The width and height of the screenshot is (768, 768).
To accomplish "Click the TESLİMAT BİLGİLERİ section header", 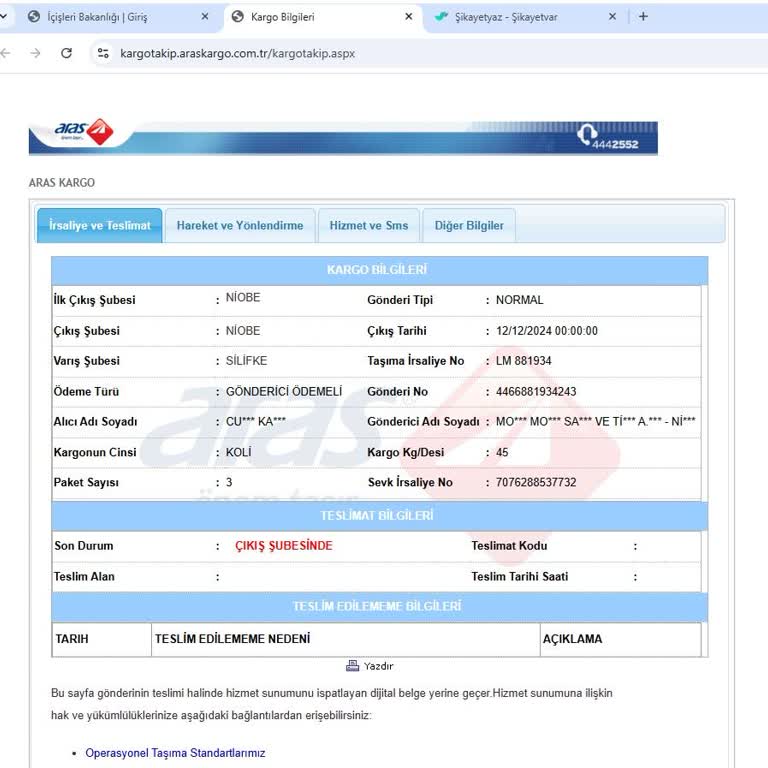I will point(377,516).
